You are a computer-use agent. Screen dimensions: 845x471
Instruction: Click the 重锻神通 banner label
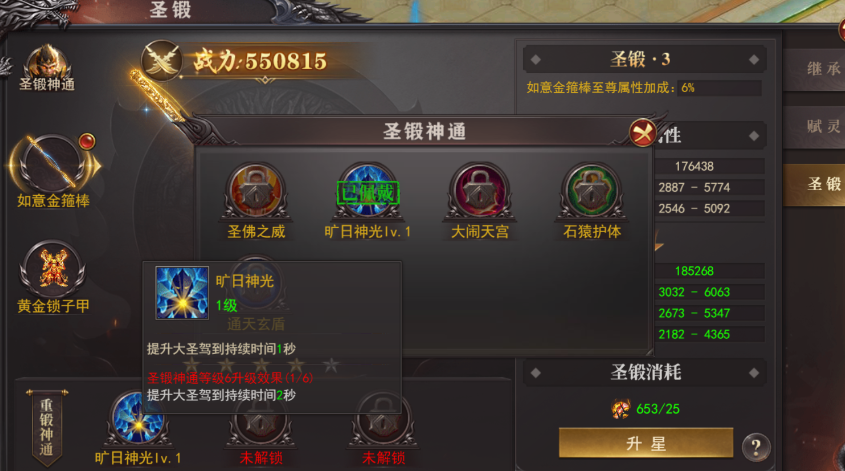point(46,427)
